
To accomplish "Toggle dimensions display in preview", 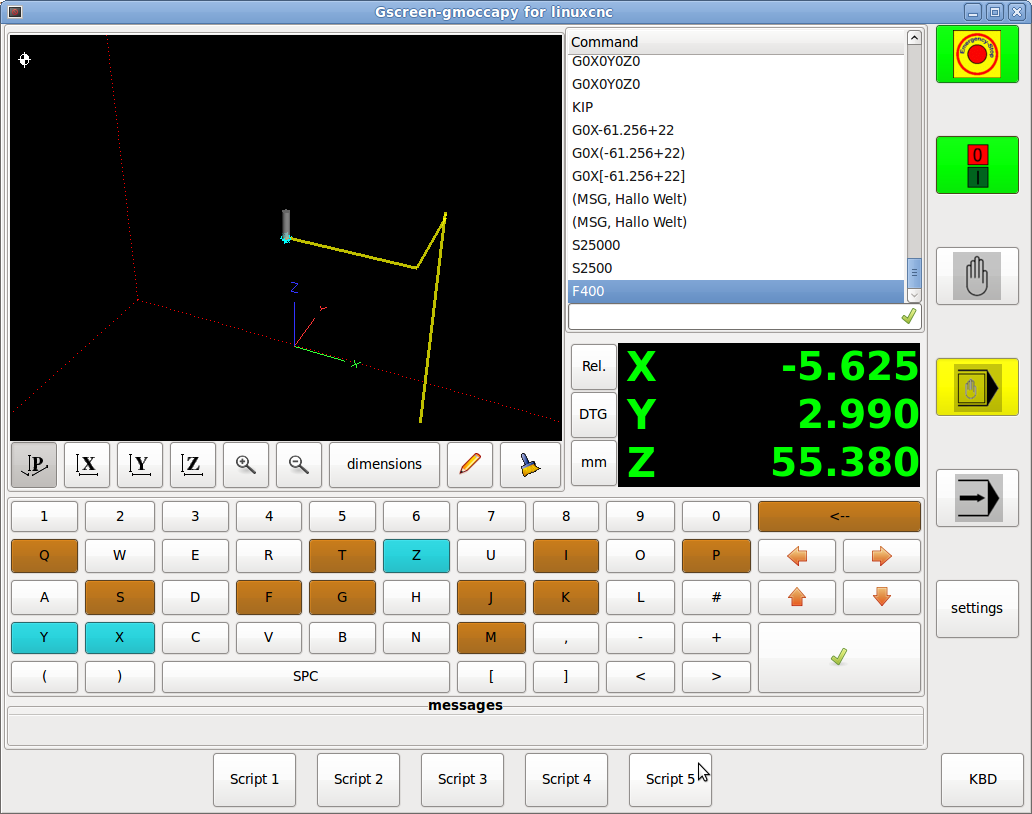I will (384, 465).
